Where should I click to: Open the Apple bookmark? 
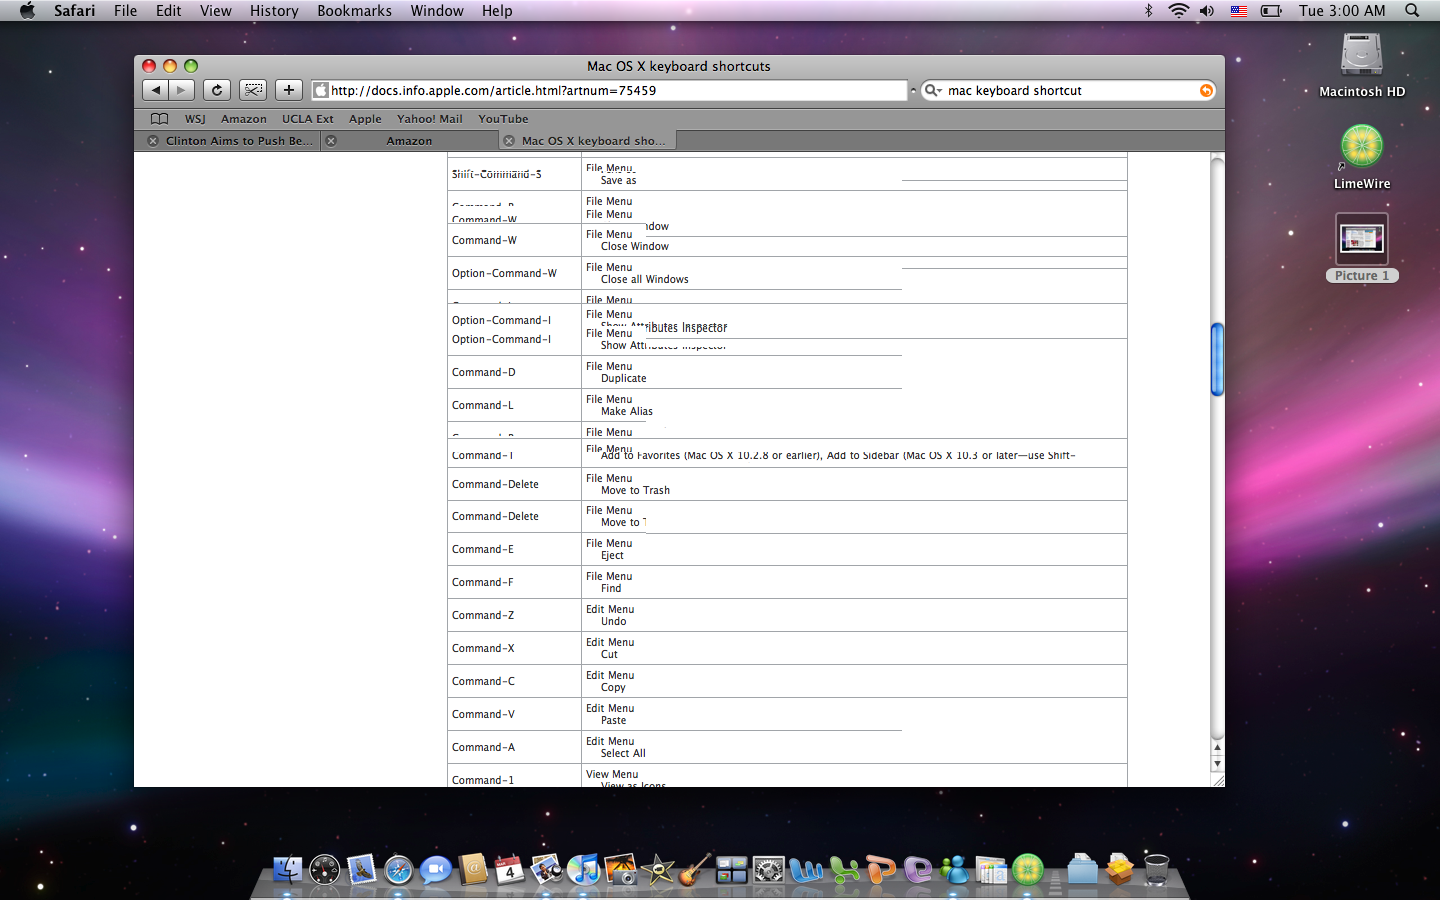[x=365, y=119]
